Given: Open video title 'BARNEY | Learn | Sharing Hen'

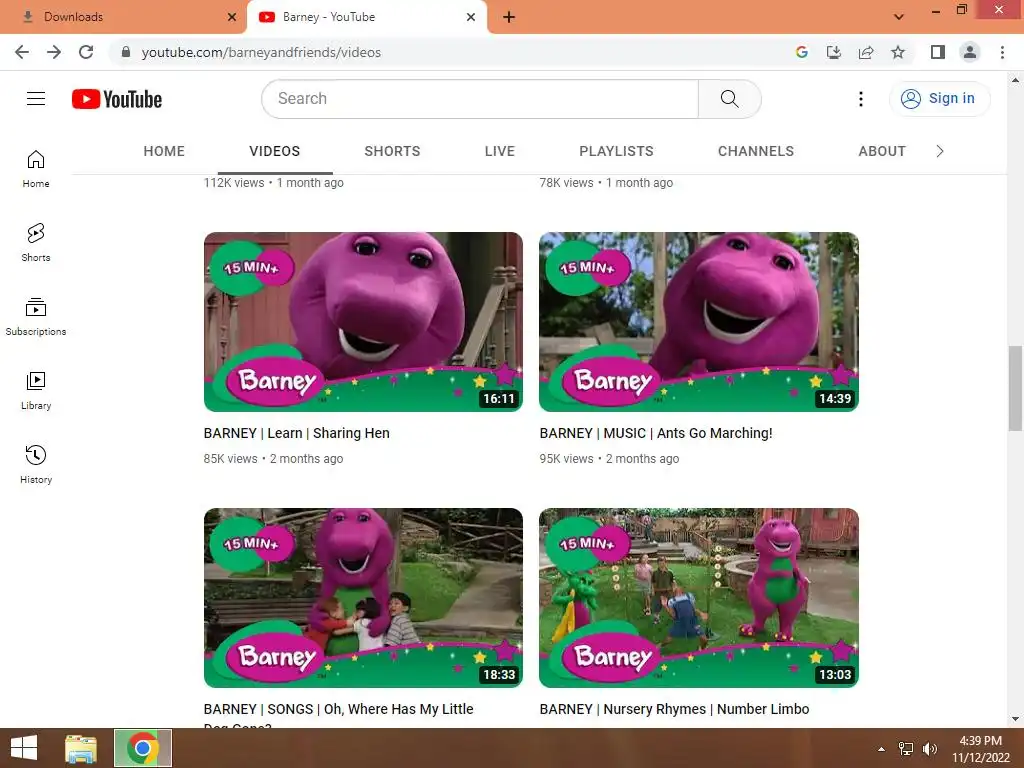Looking at the screenshot, I should [x=296, y=433].
